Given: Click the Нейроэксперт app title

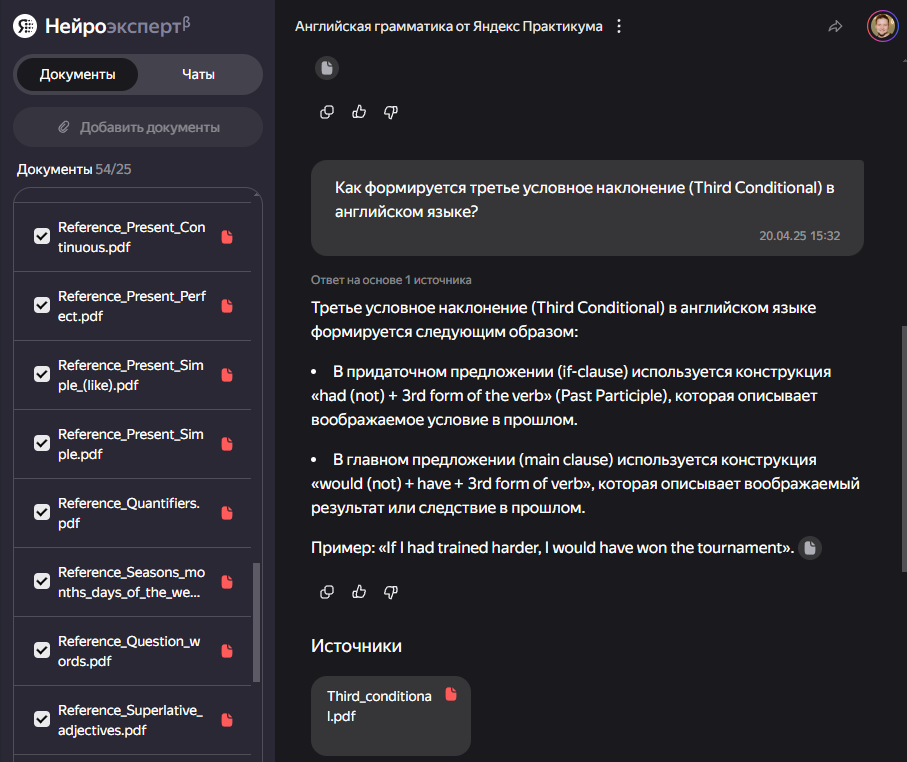Looking at the screenshot, I should 117,26.
